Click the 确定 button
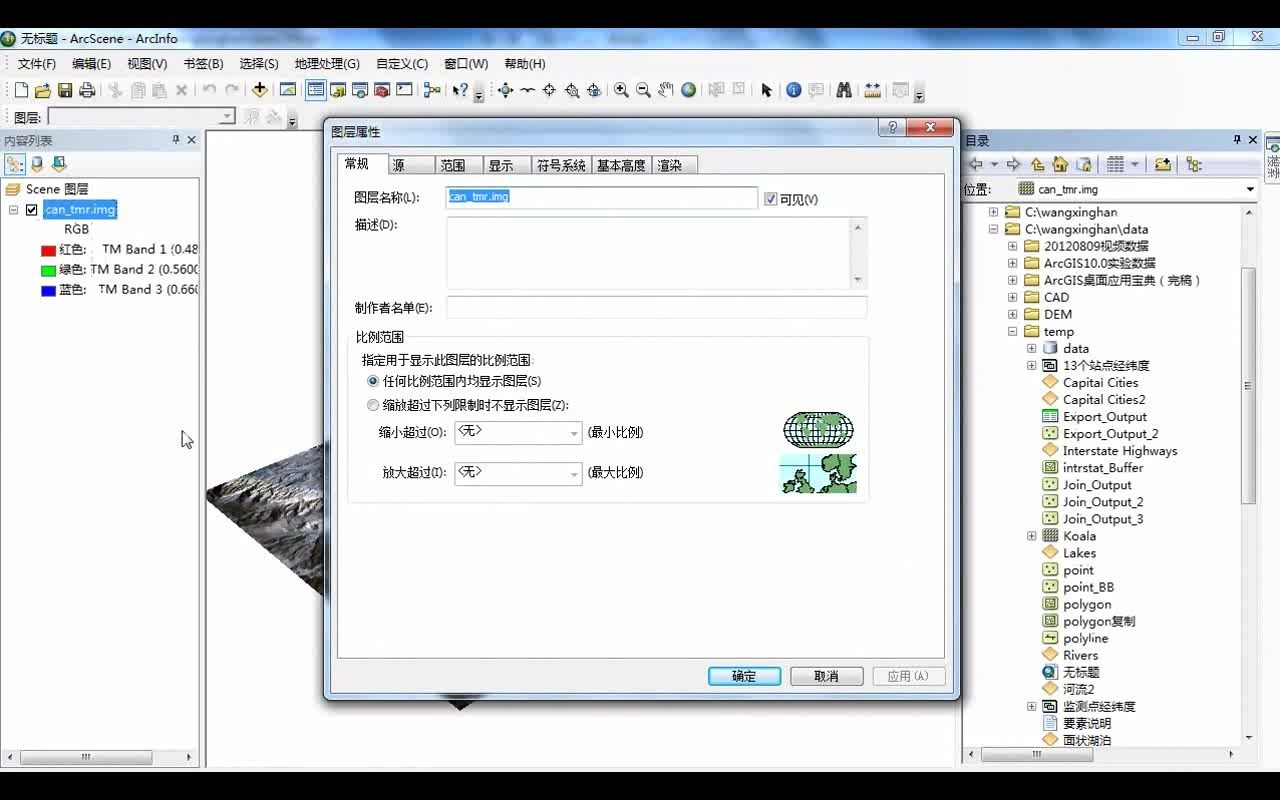 pyautogui.click(x=744, y=675)
